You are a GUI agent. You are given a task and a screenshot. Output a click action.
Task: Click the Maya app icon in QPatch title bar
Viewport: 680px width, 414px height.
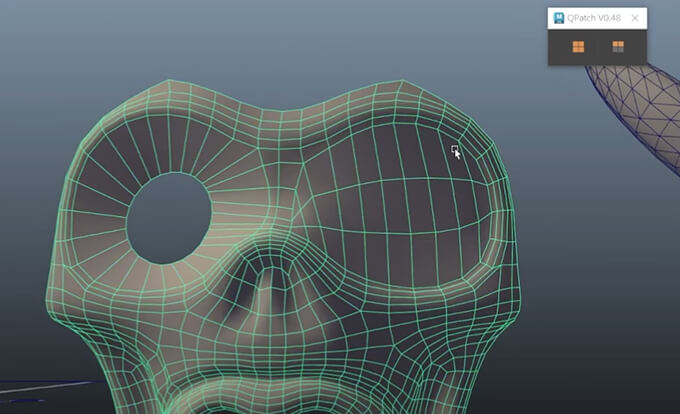tap(559, 18)
